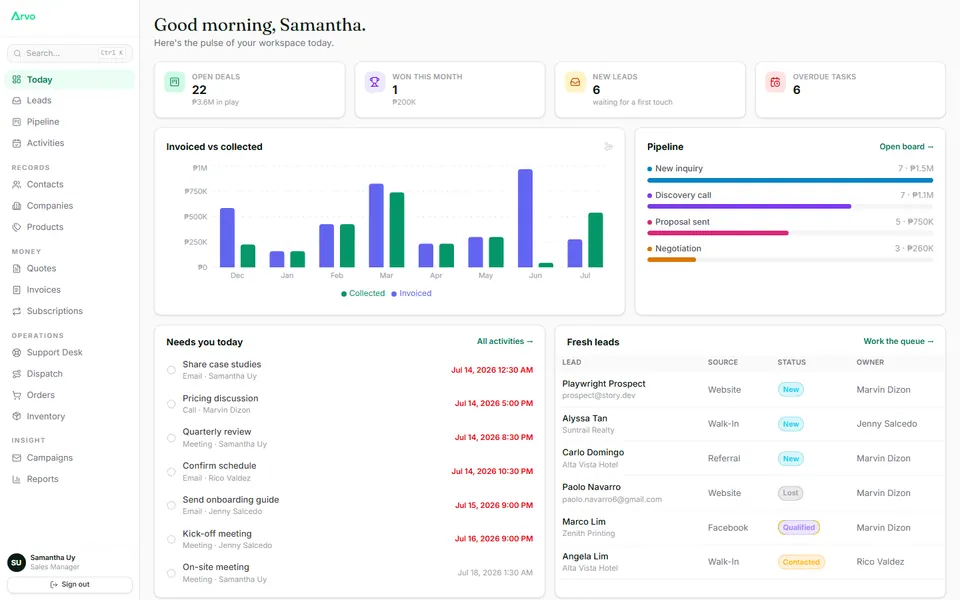960x600 pixels.
Task: Click the Invoices receipt icon
Action: (17, 290)
